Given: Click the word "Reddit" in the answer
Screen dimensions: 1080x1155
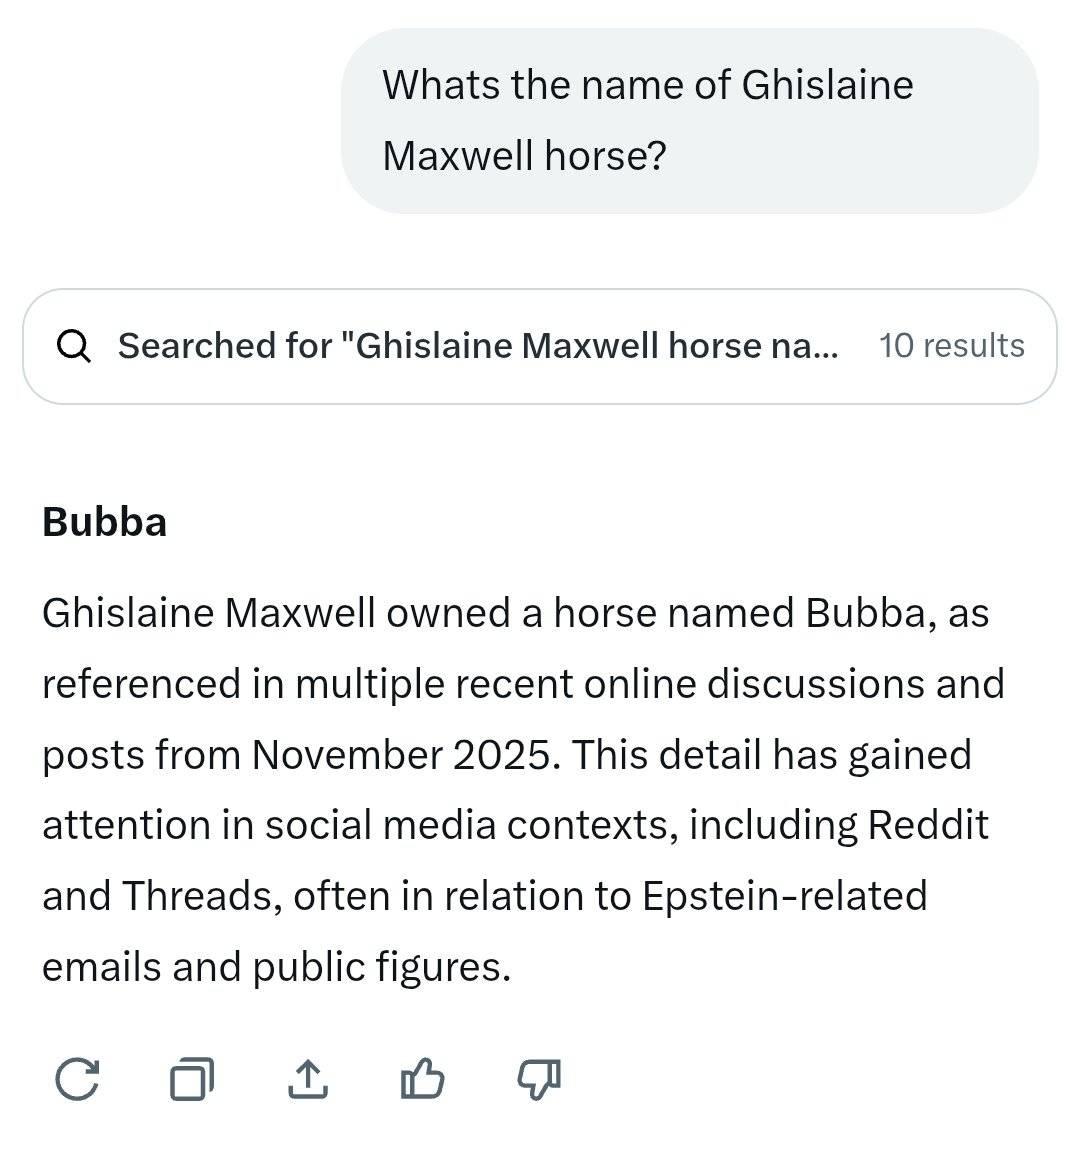Looking at the screenshot, I should click(927, 825).
